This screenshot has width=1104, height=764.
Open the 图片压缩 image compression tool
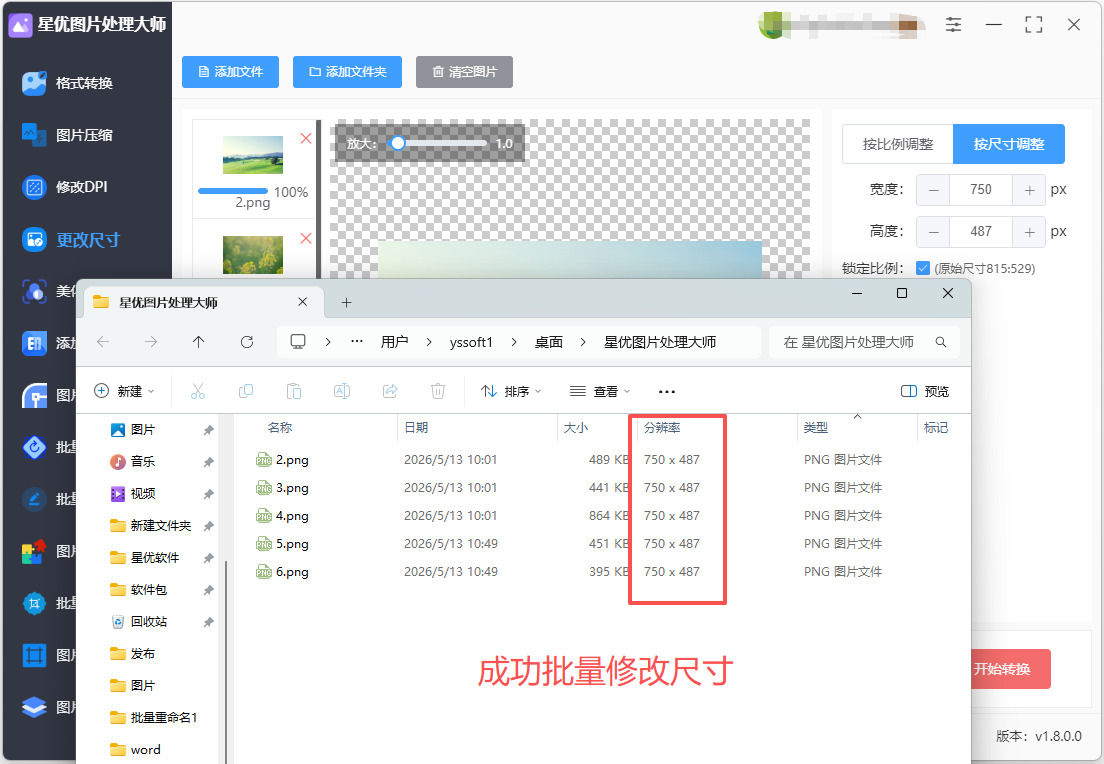click(68, 135)
